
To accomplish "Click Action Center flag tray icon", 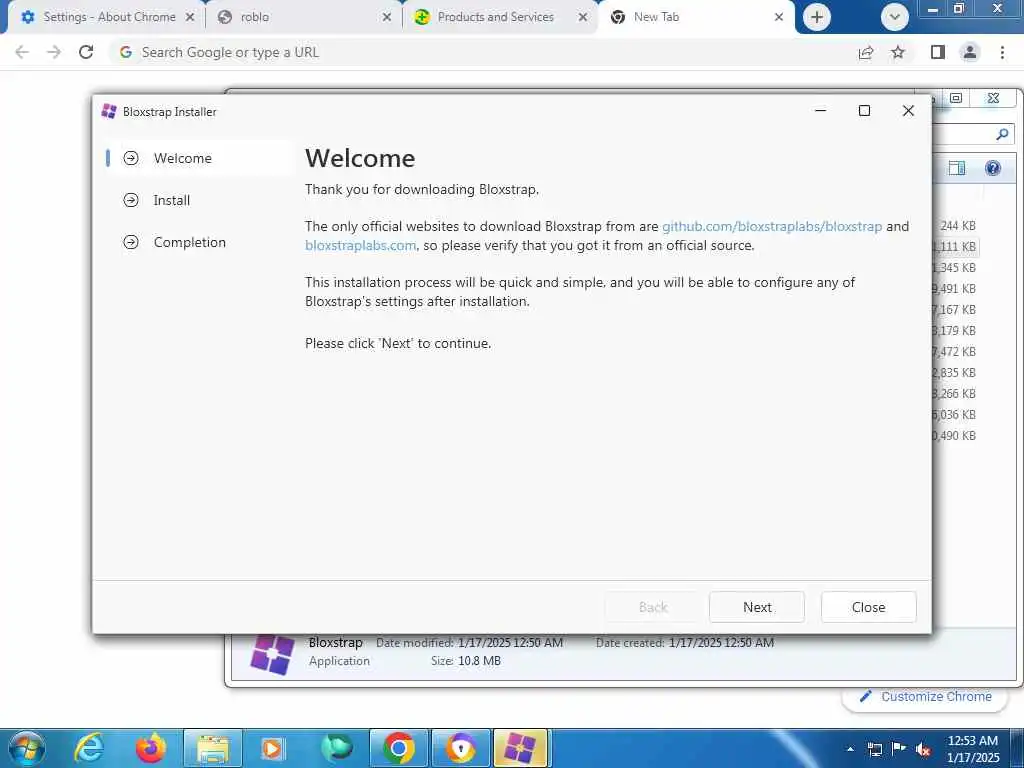I will click(x=899, y=749).
